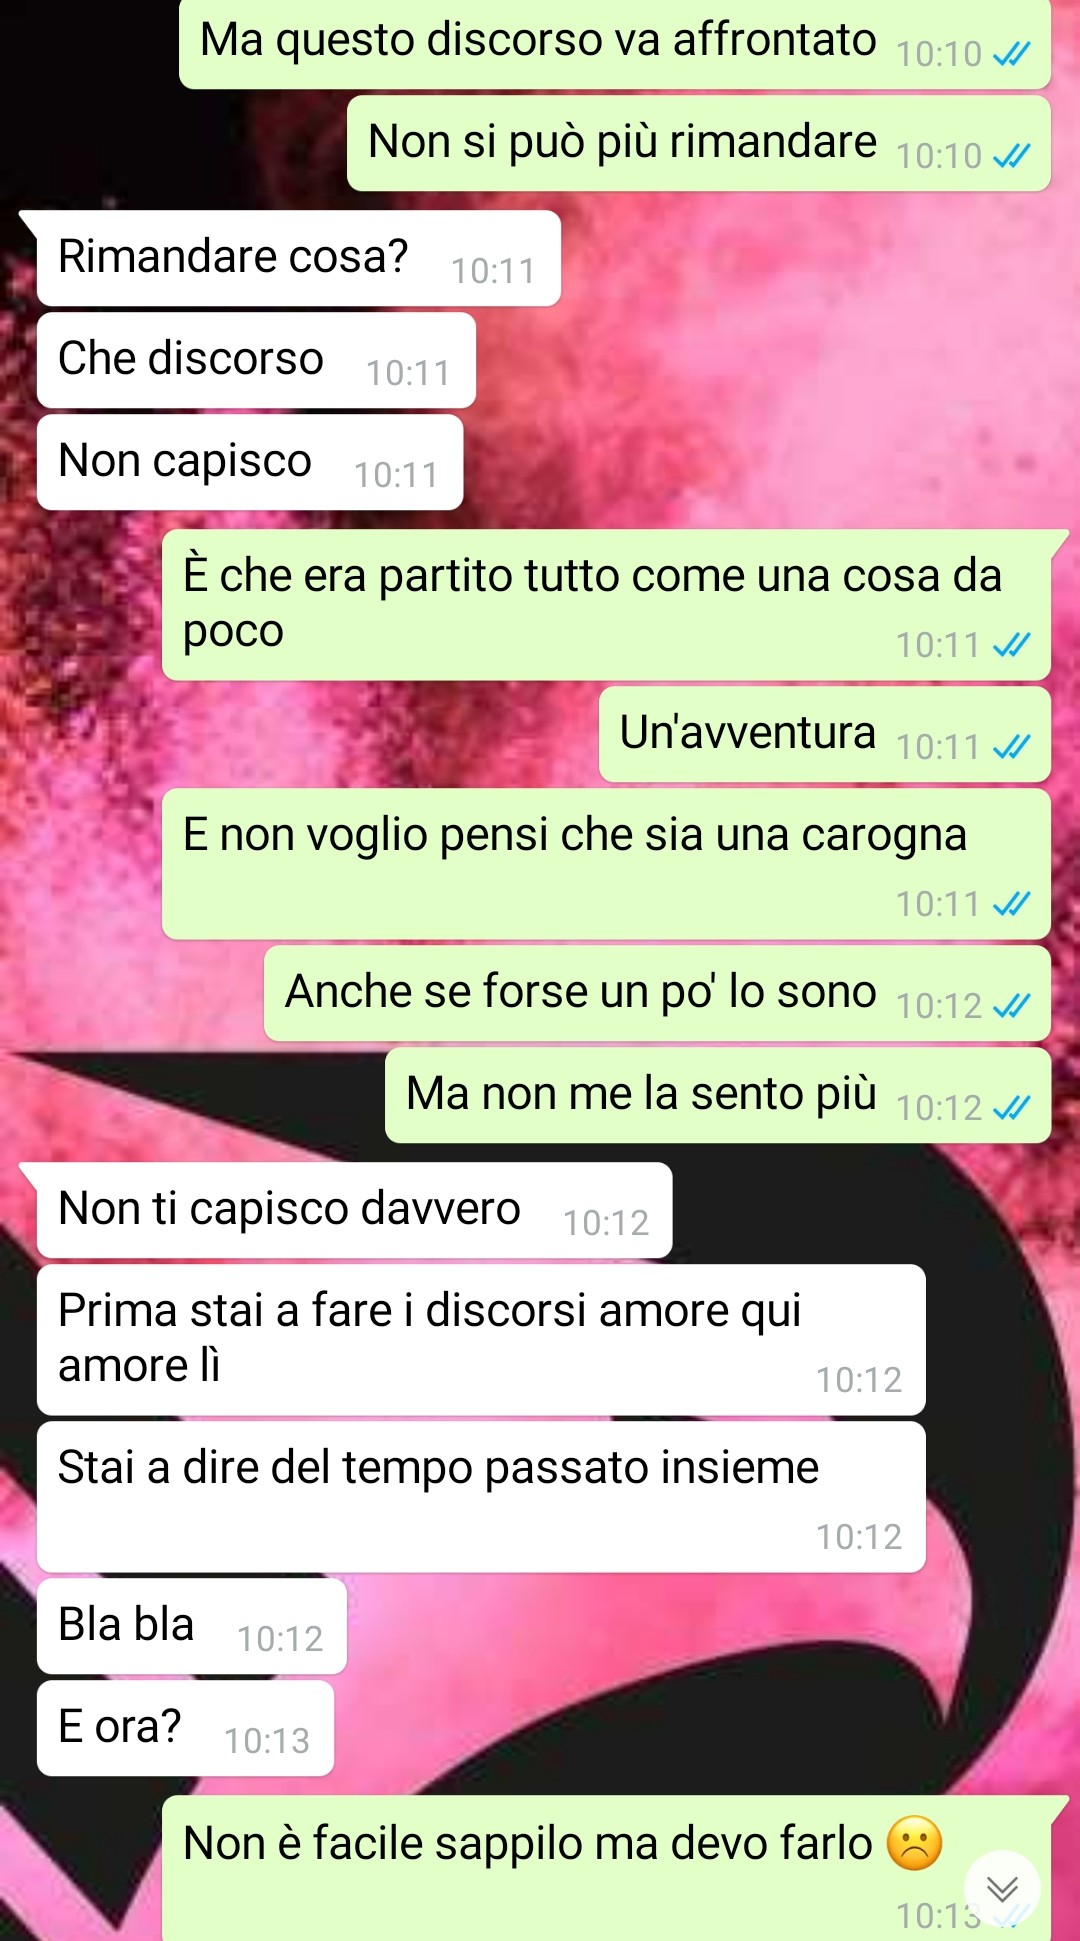Tap the "Non capisco" message bubble
The height and width of the screenshot is (1941, 1080).
point(250,462)
